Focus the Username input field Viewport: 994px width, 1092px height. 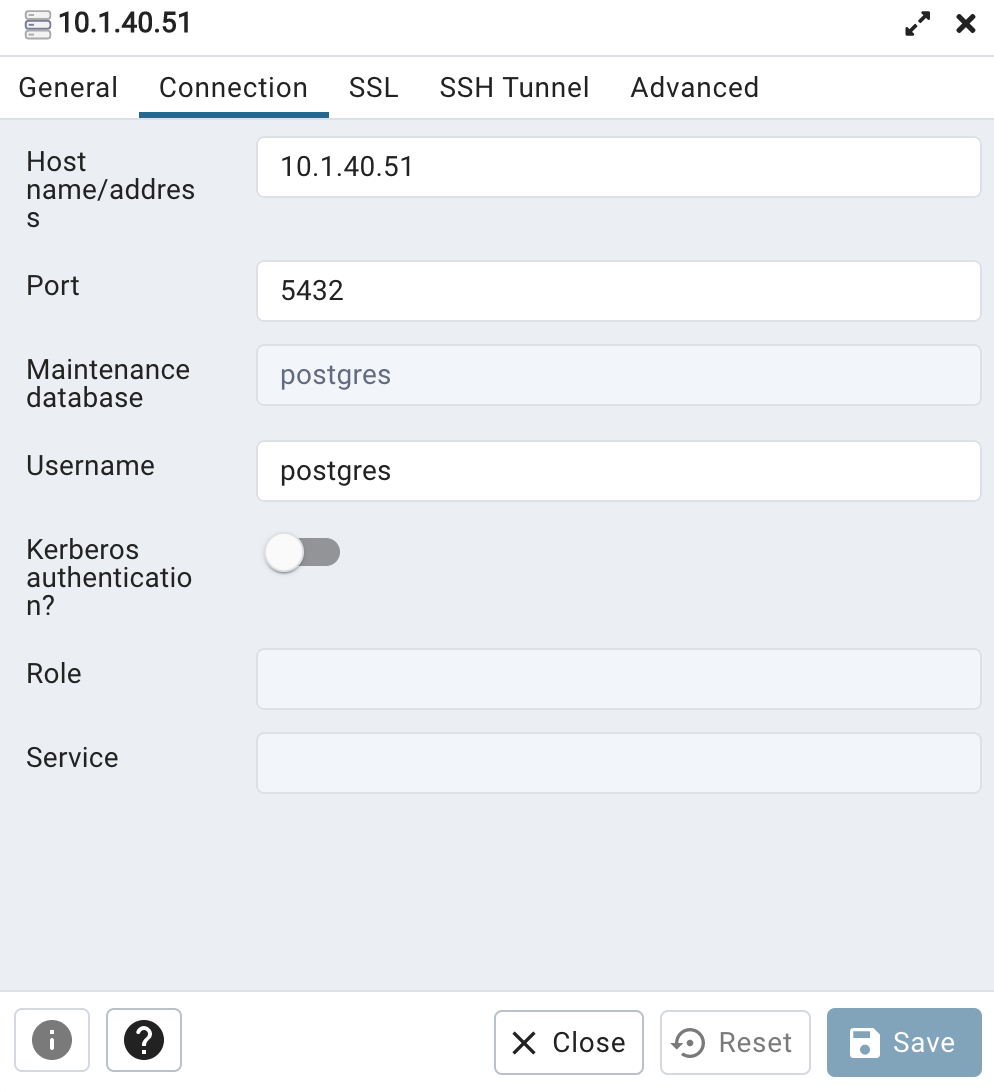(619, 471)
